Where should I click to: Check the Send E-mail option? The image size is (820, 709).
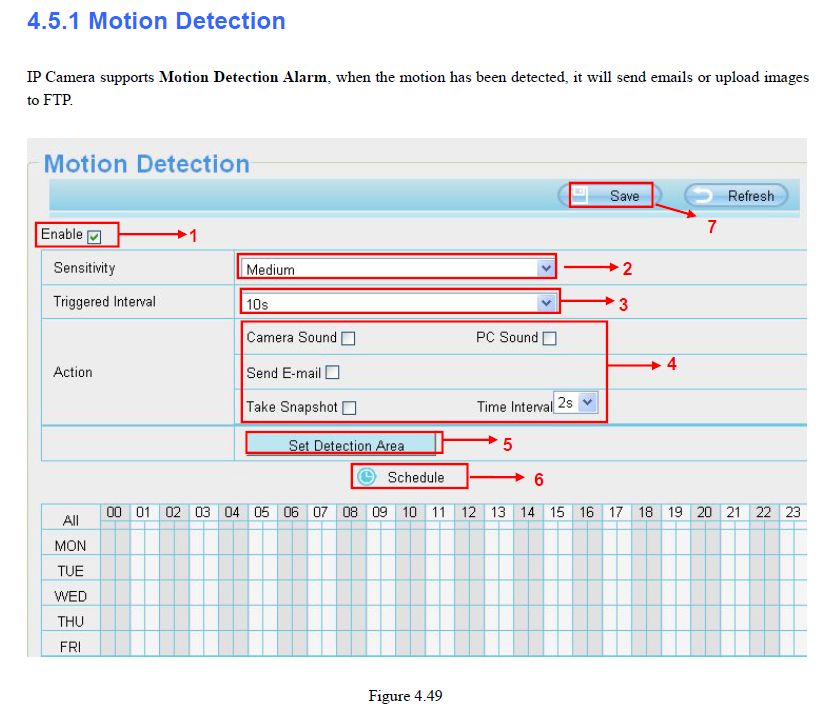pos(333,373)
